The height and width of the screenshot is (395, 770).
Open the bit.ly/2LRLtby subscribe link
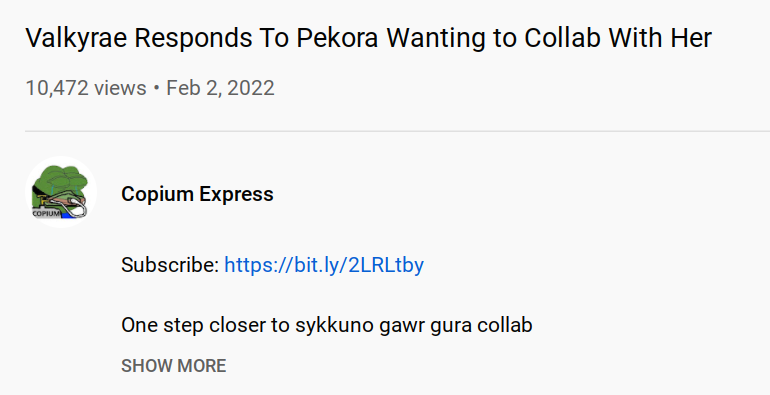pyautogui.click(x=324, y=265)
